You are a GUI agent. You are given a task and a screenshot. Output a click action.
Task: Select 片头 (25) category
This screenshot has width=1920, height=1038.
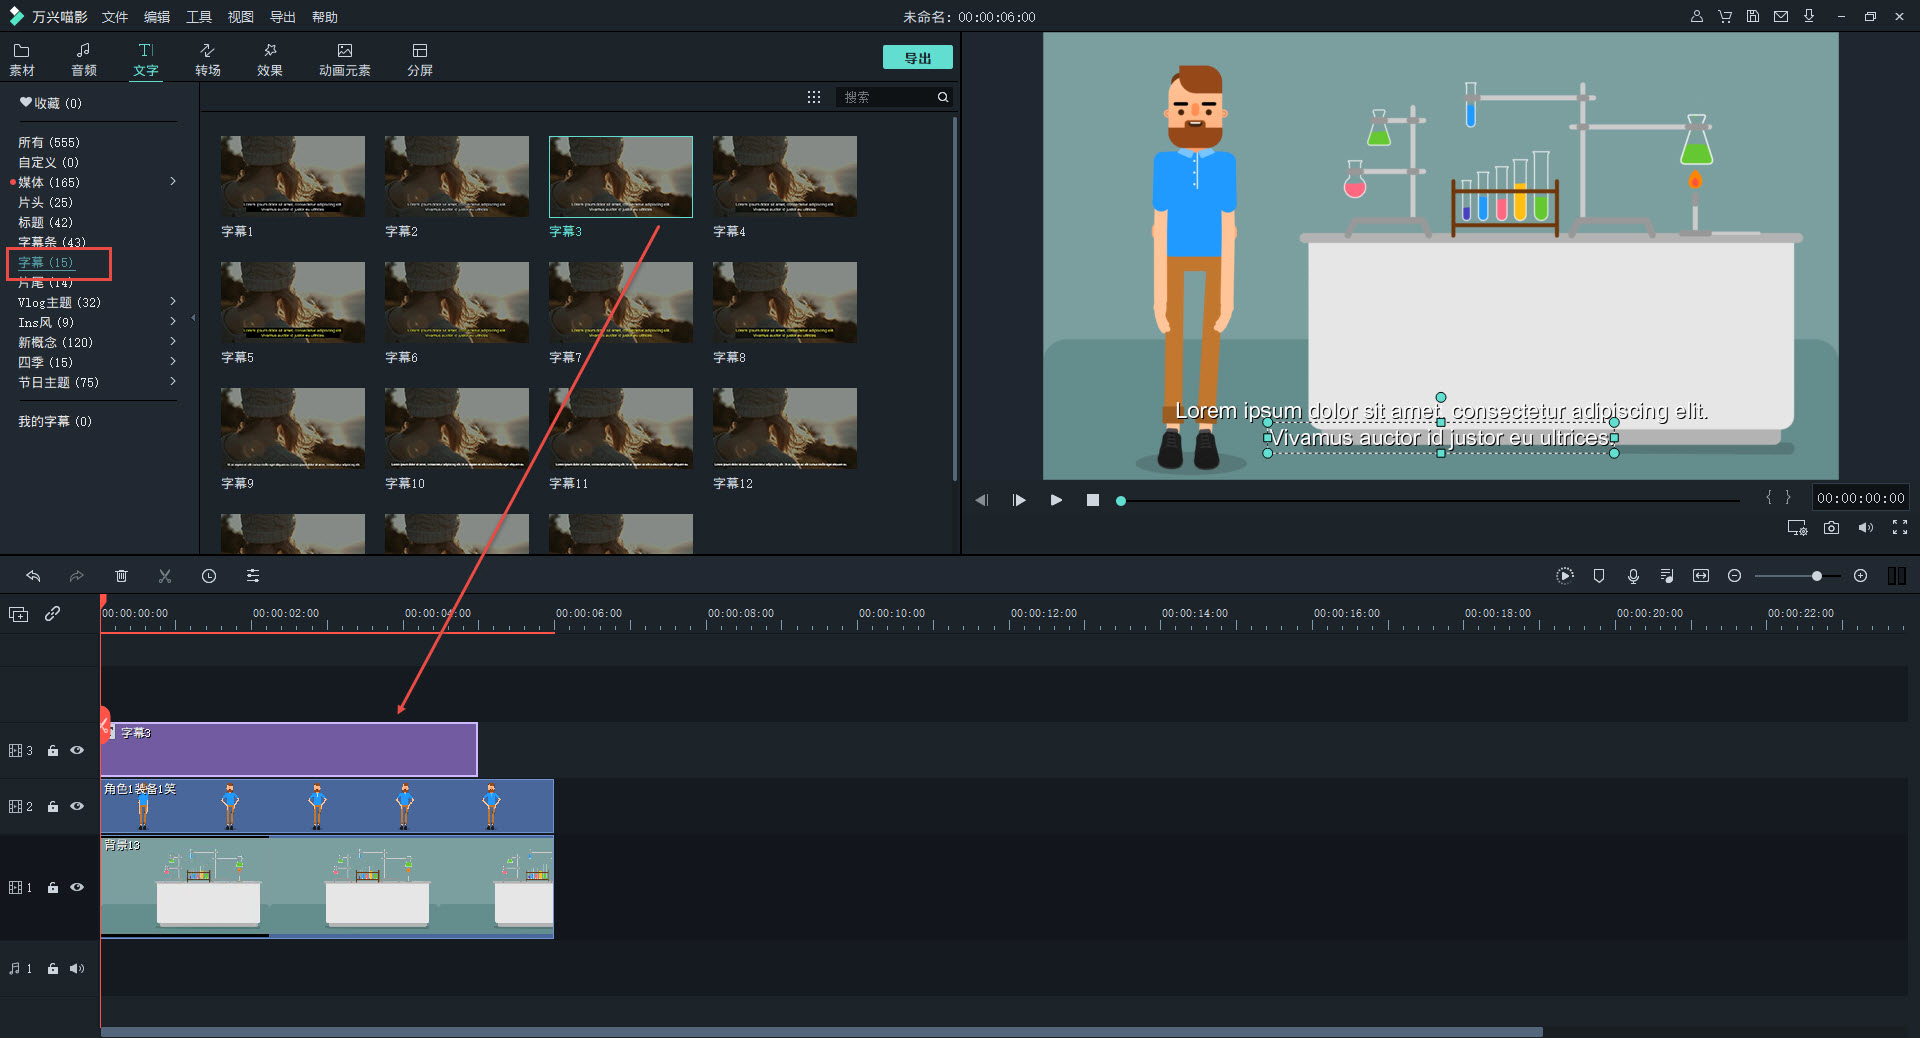tap(45, 202)
